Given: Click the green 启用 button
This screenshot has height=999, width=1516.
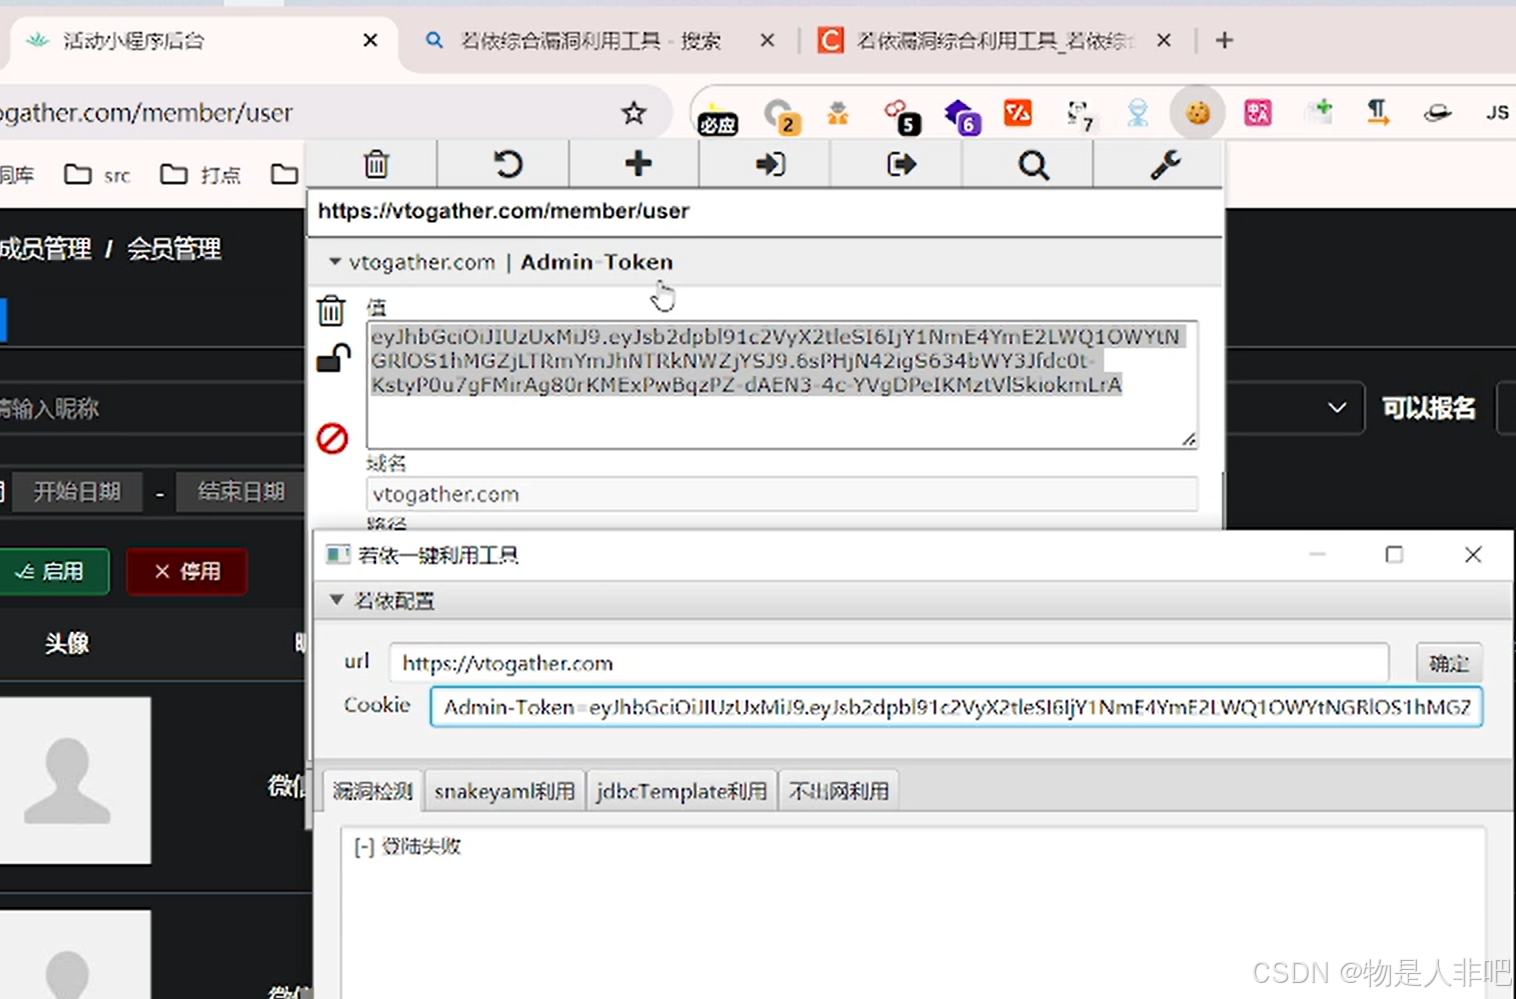Looking at the screenshot, I should tap(52, 571).
